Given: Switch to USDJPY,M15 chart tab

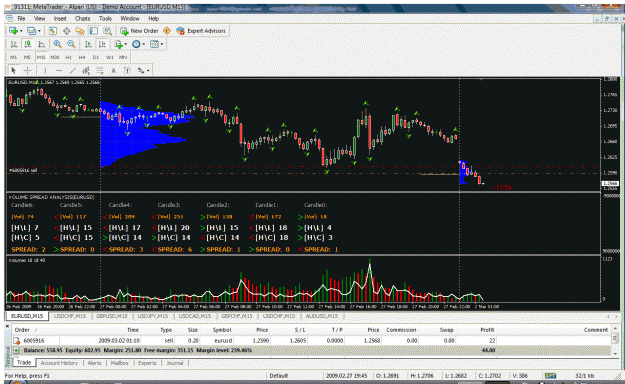Looking at the screenshot, I should 153,316.
